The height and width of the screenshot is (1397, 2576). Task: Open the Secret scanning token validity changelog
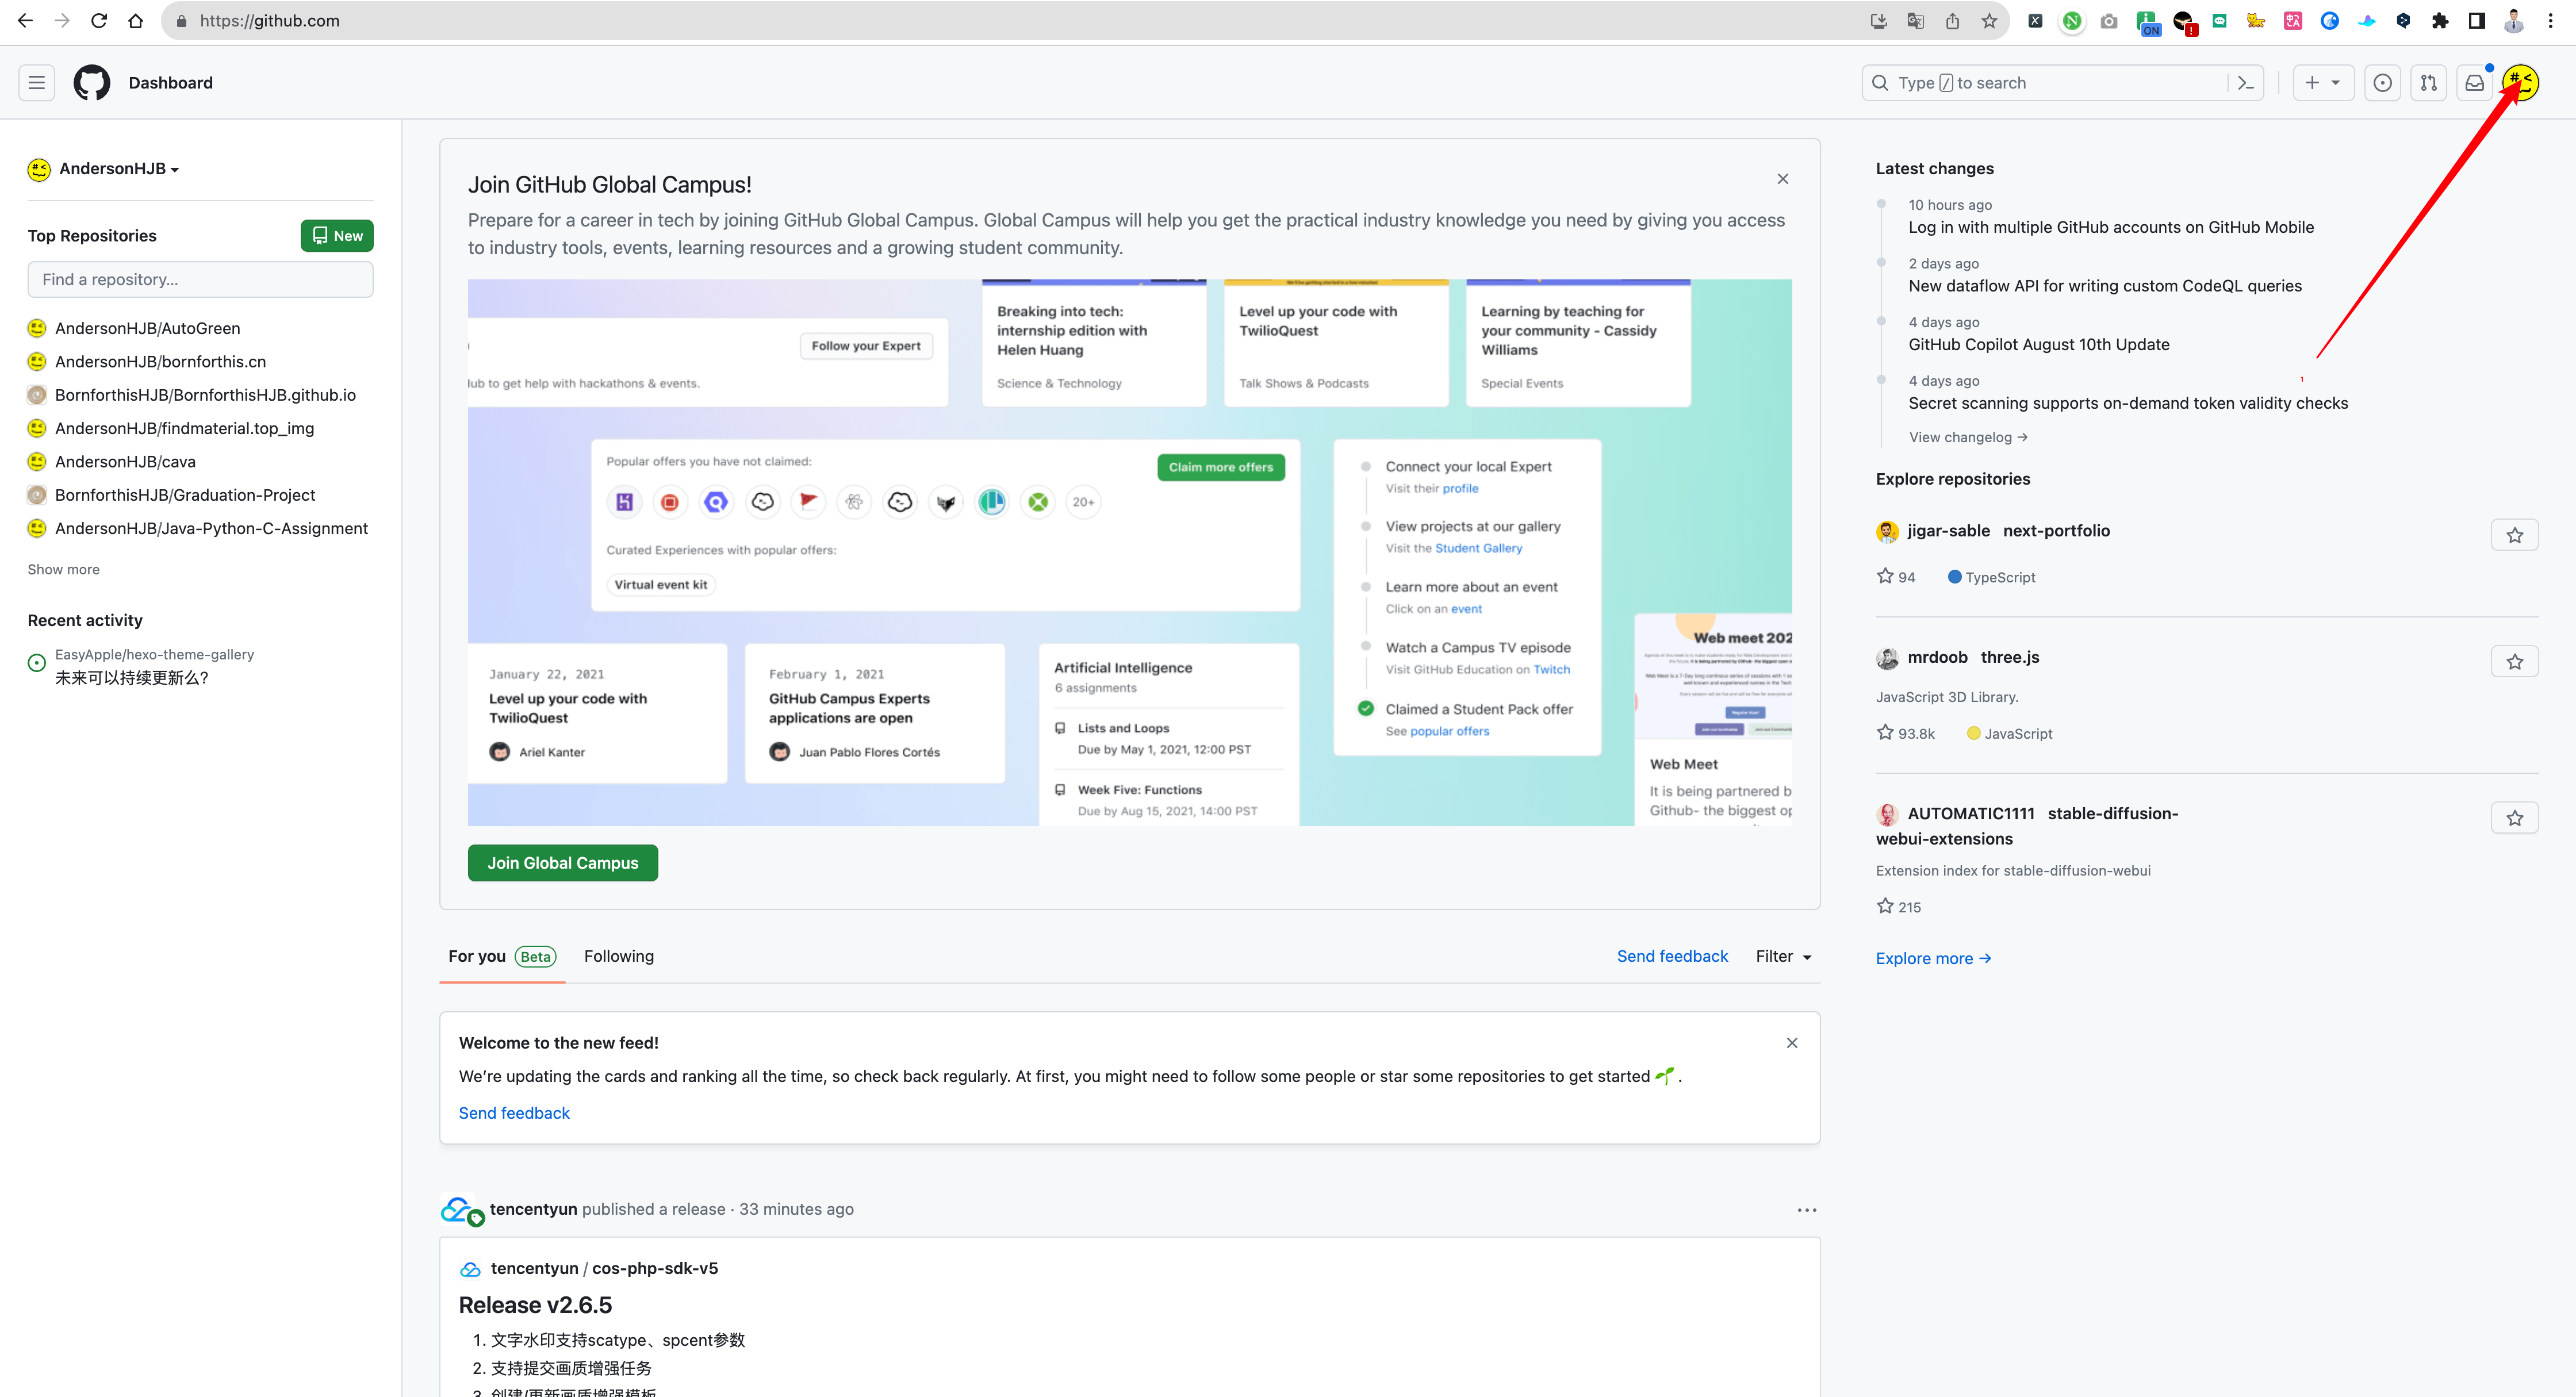pos(2128,403)
